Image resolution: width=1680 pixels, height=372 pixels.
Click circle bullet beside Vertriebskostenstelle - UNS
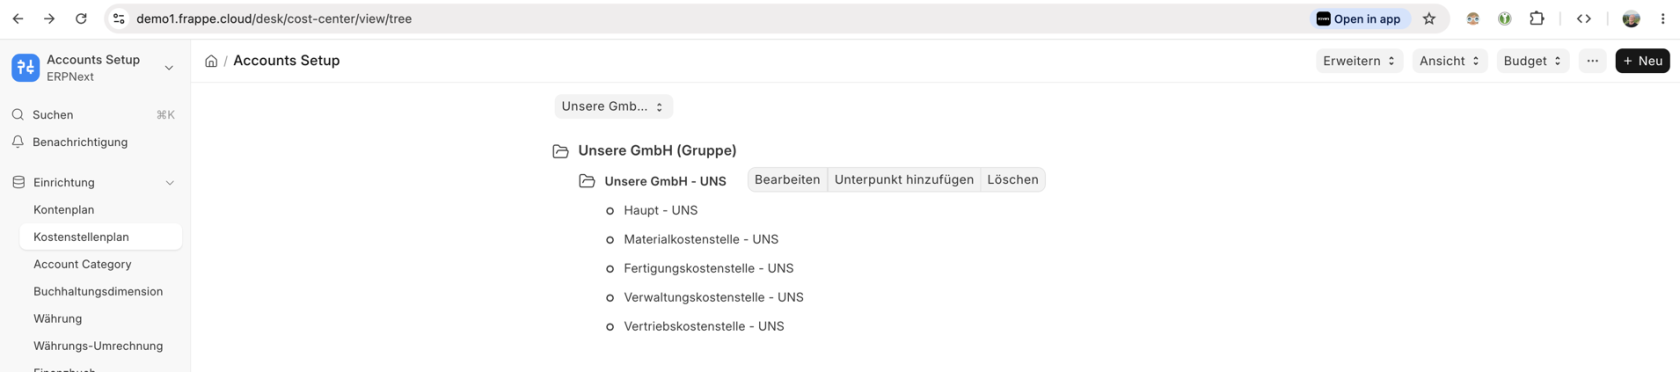tap(610, 327)
